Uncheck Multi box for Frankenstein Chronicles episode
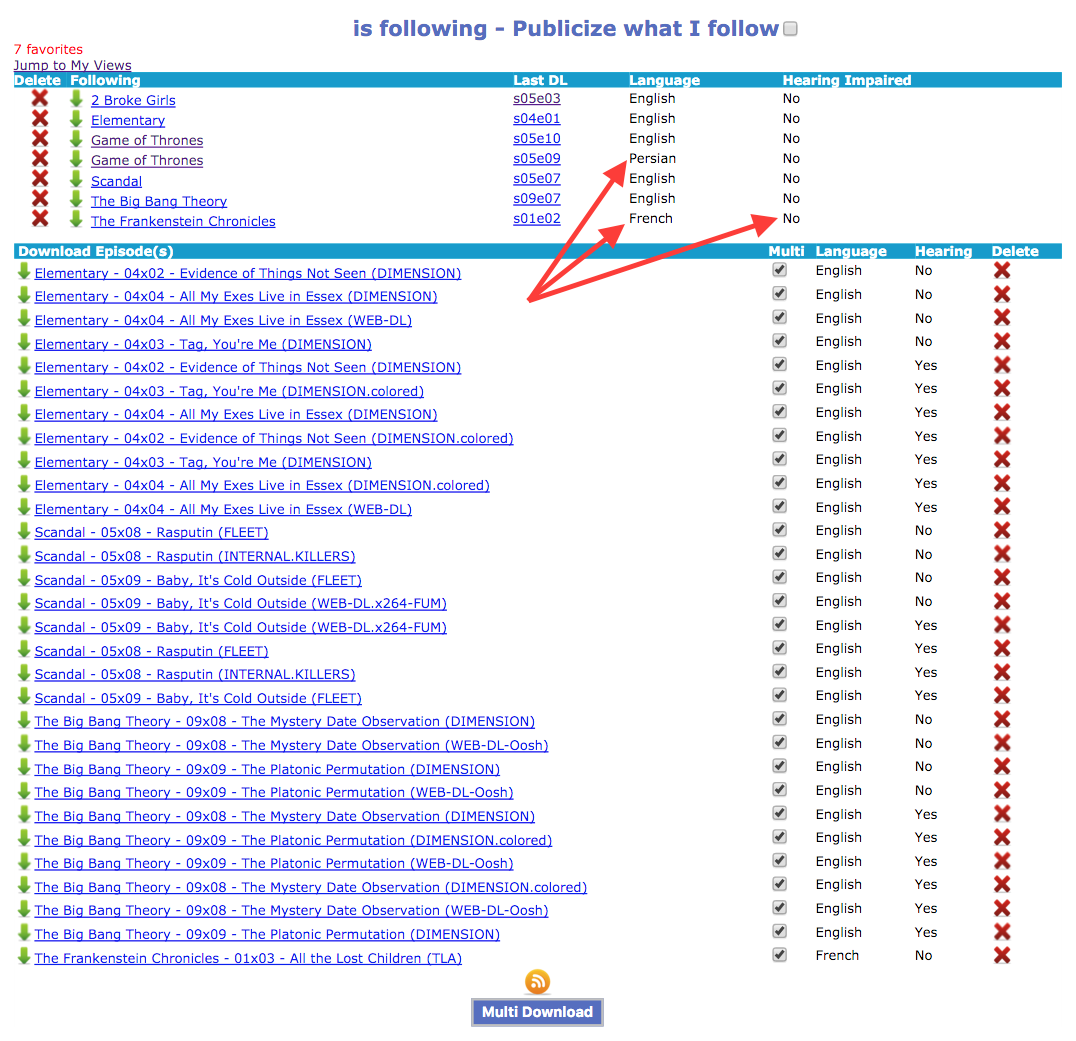This screenshot has width=1076, height=1041. pyautogui.click(x=780, y=955)
